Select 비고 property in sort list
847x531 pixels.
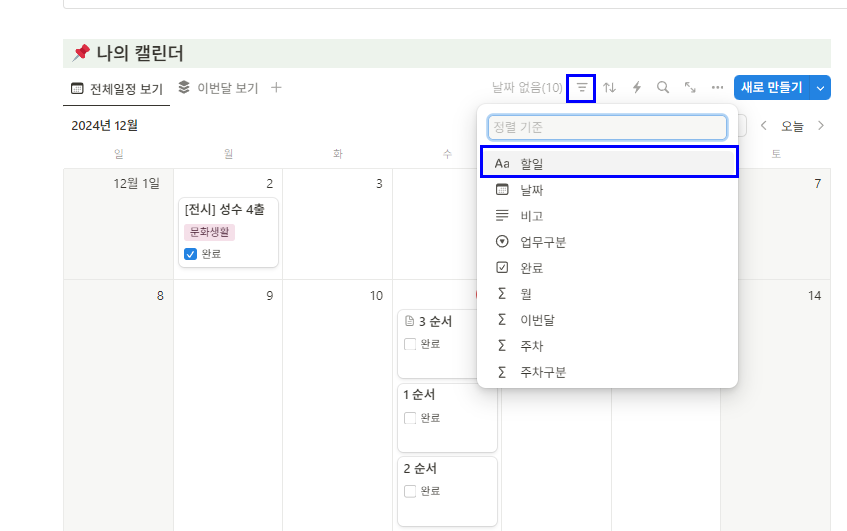click(608, 216)
